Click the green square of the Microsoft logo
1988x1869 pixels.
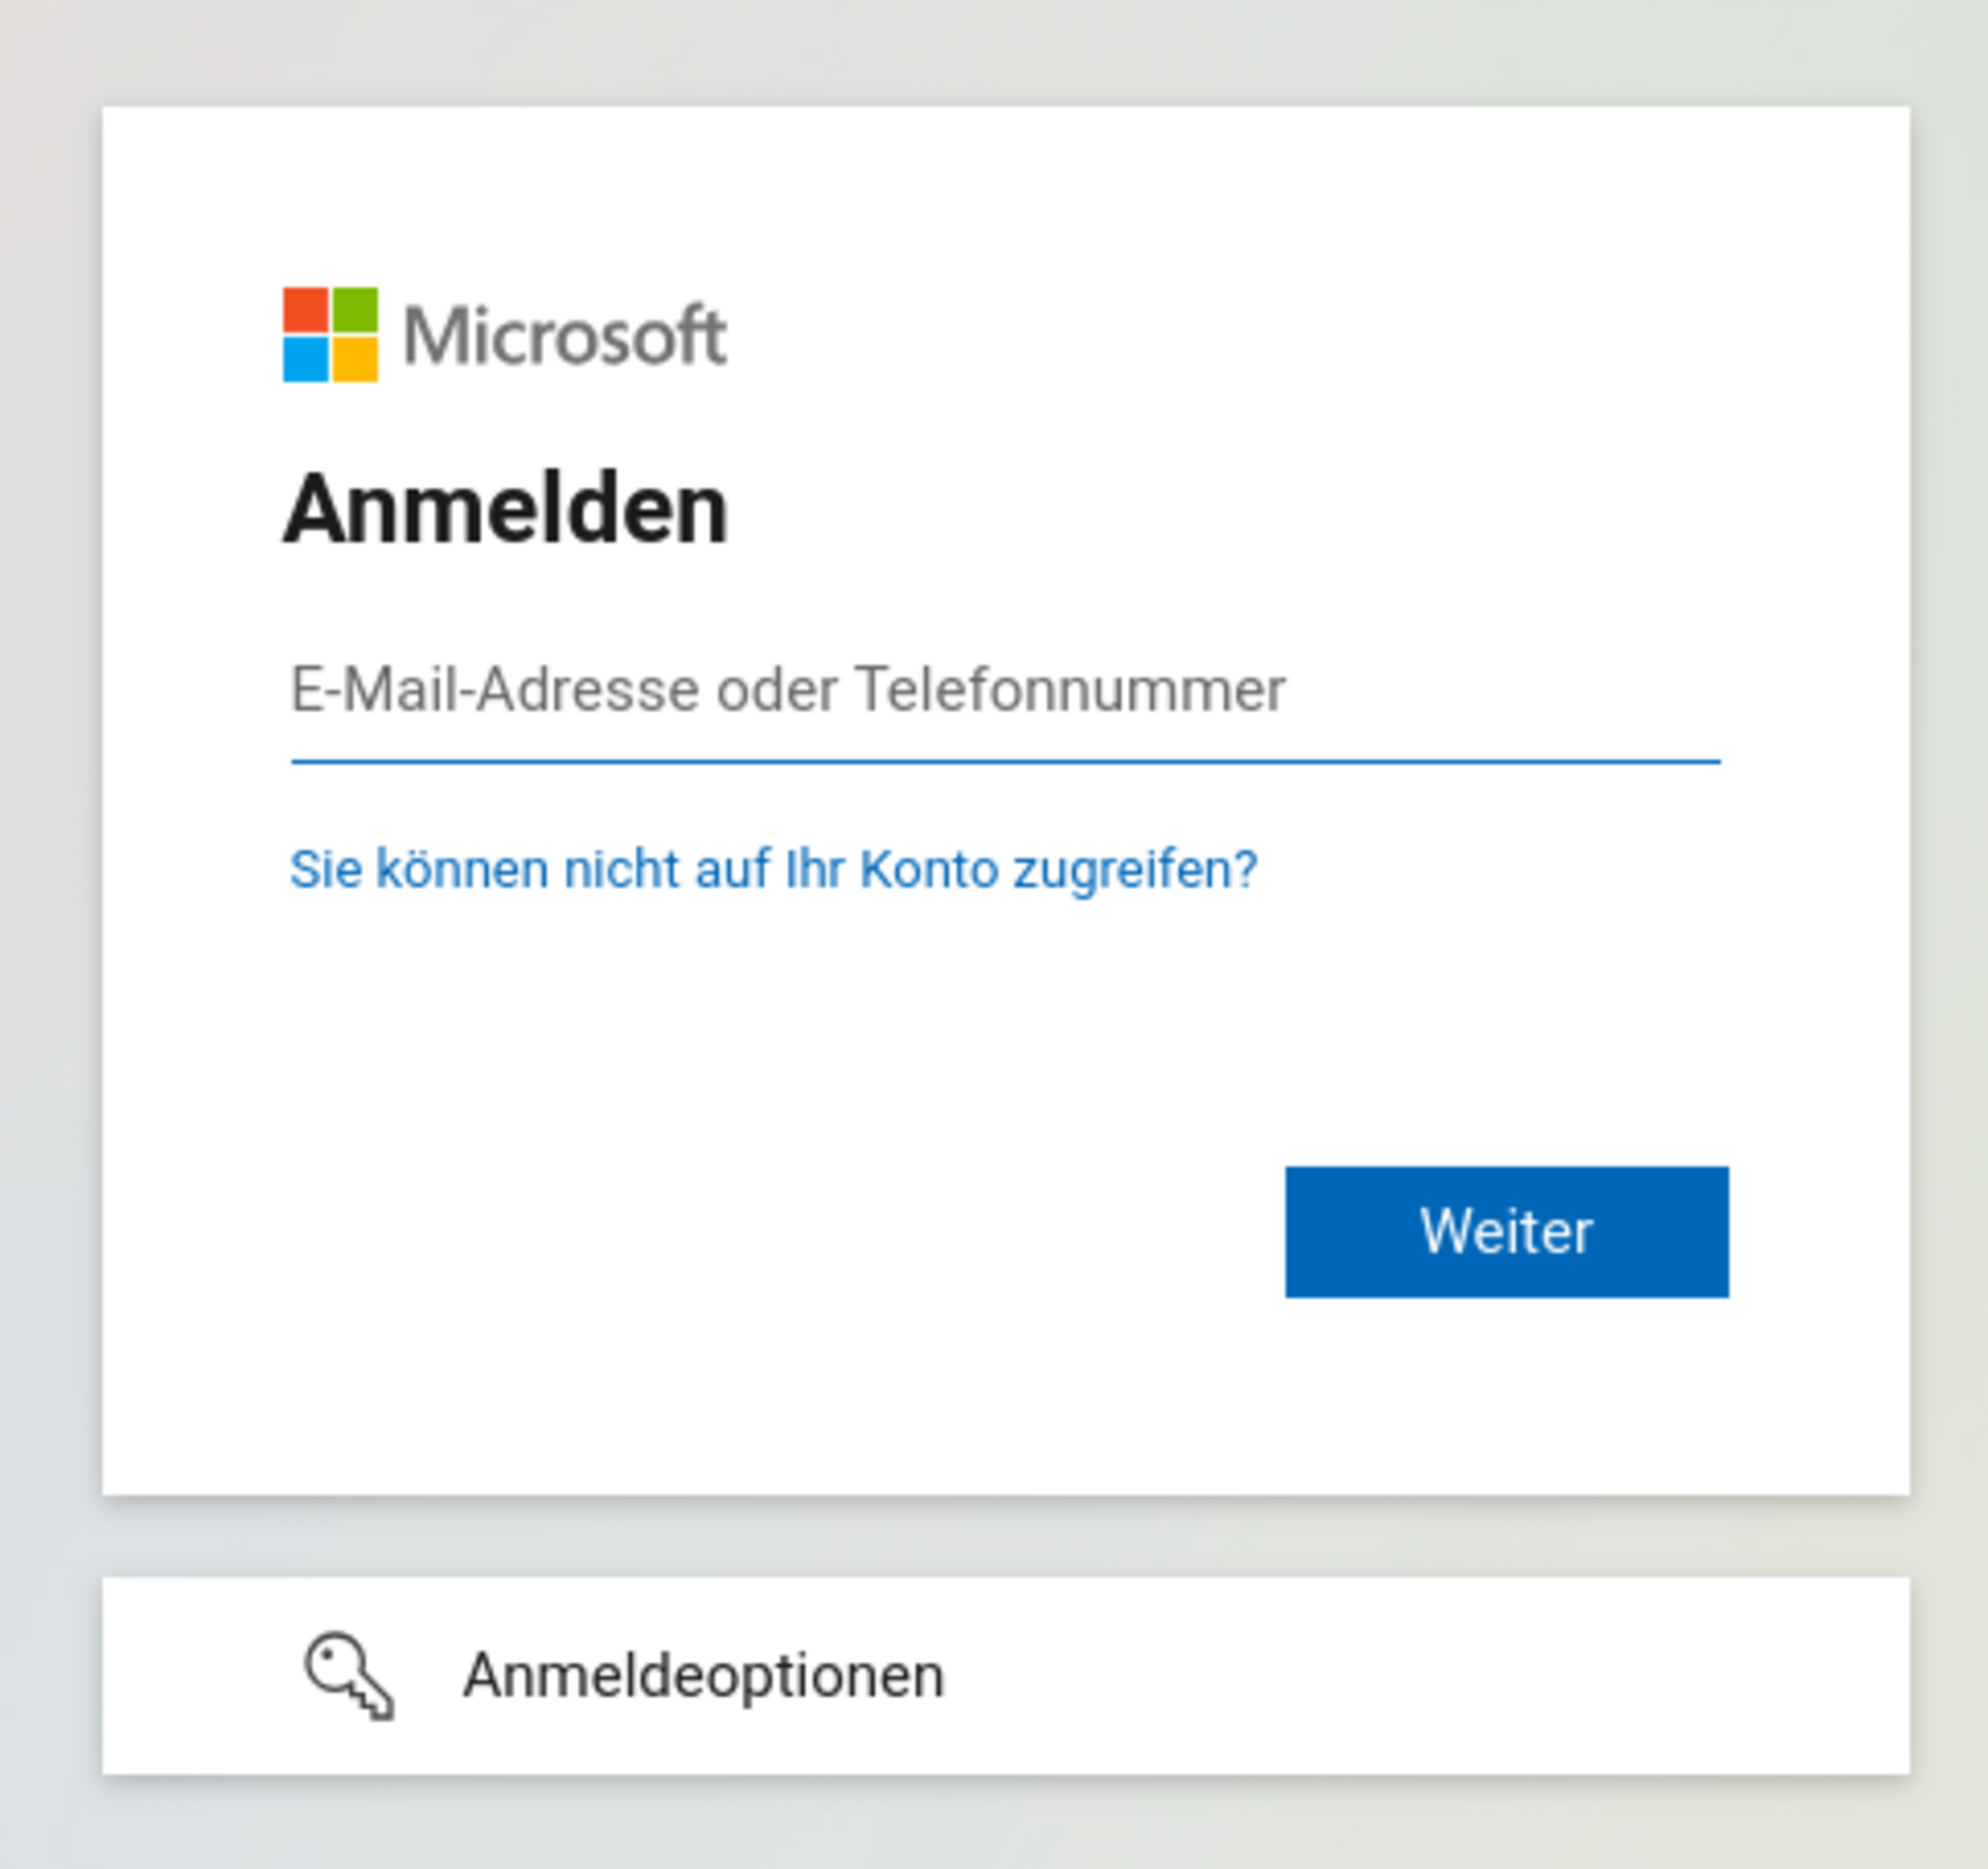tap(354, 310)
